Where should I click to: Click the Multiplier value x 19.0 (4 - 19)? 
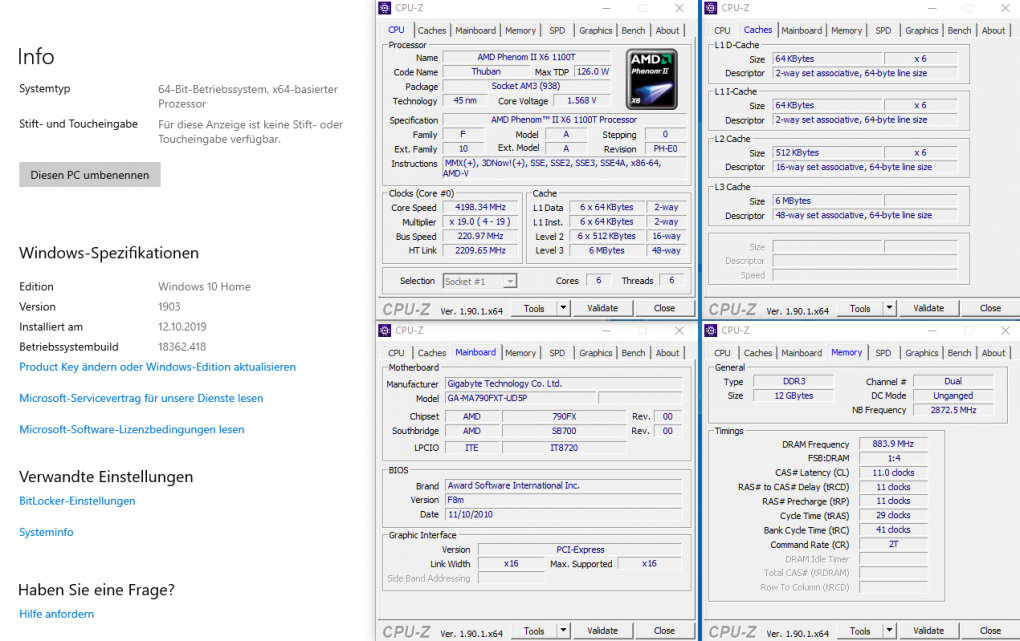(480, 221)
